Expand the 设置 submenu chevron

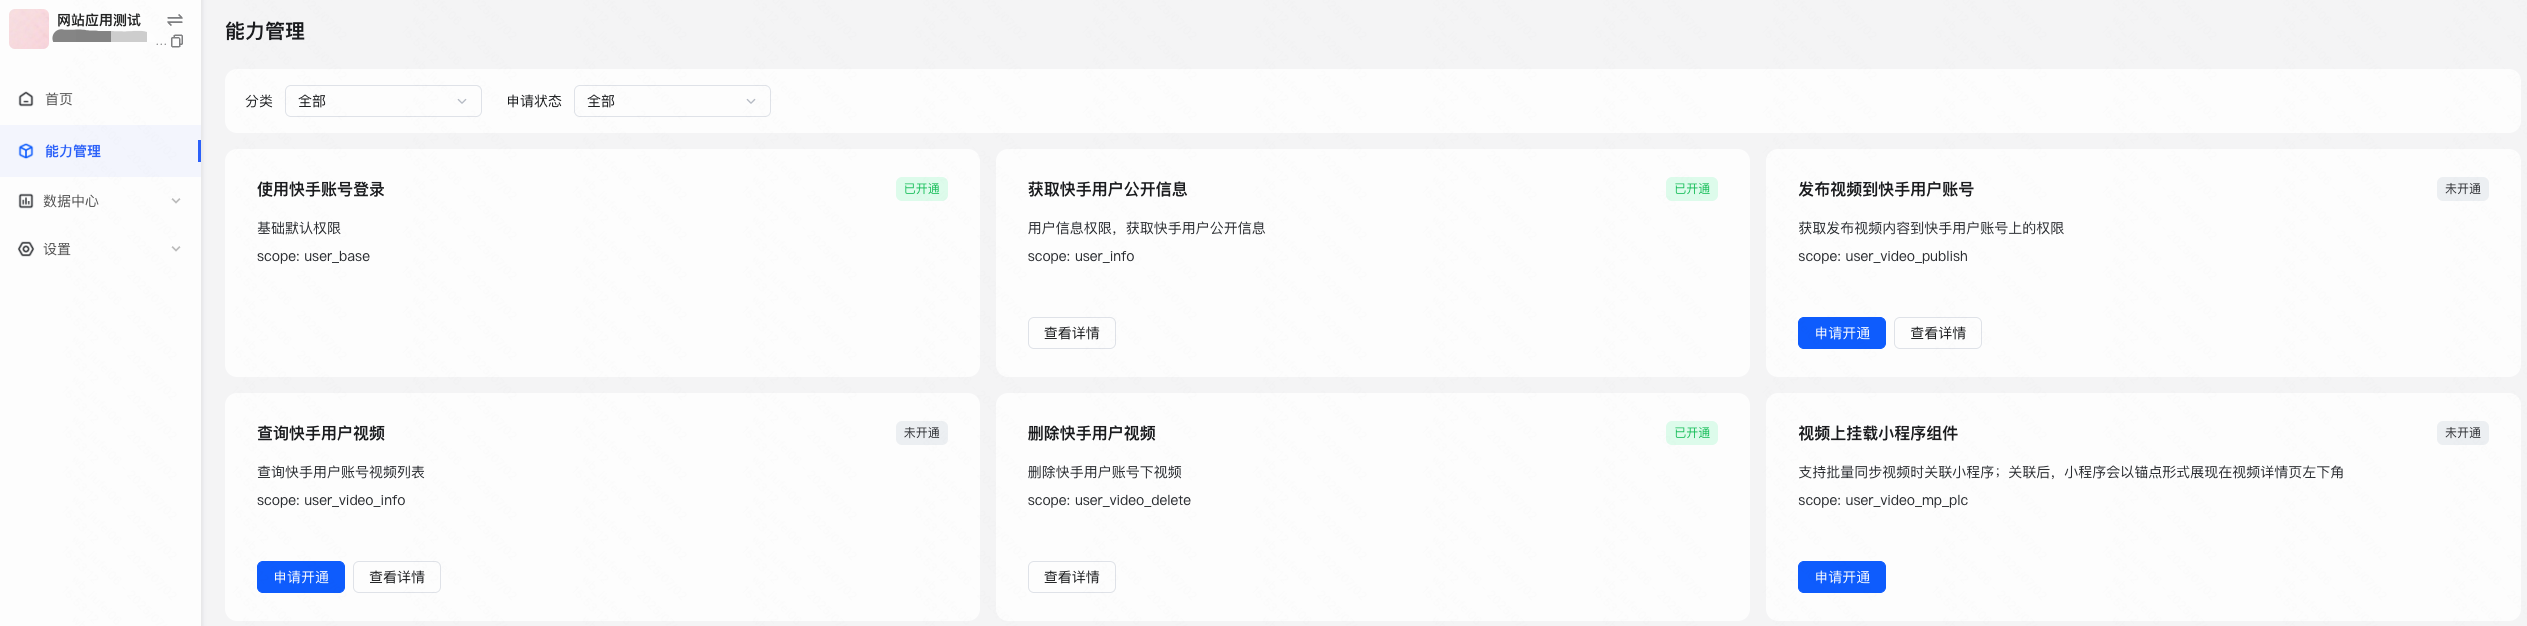(x=176, y=249)
